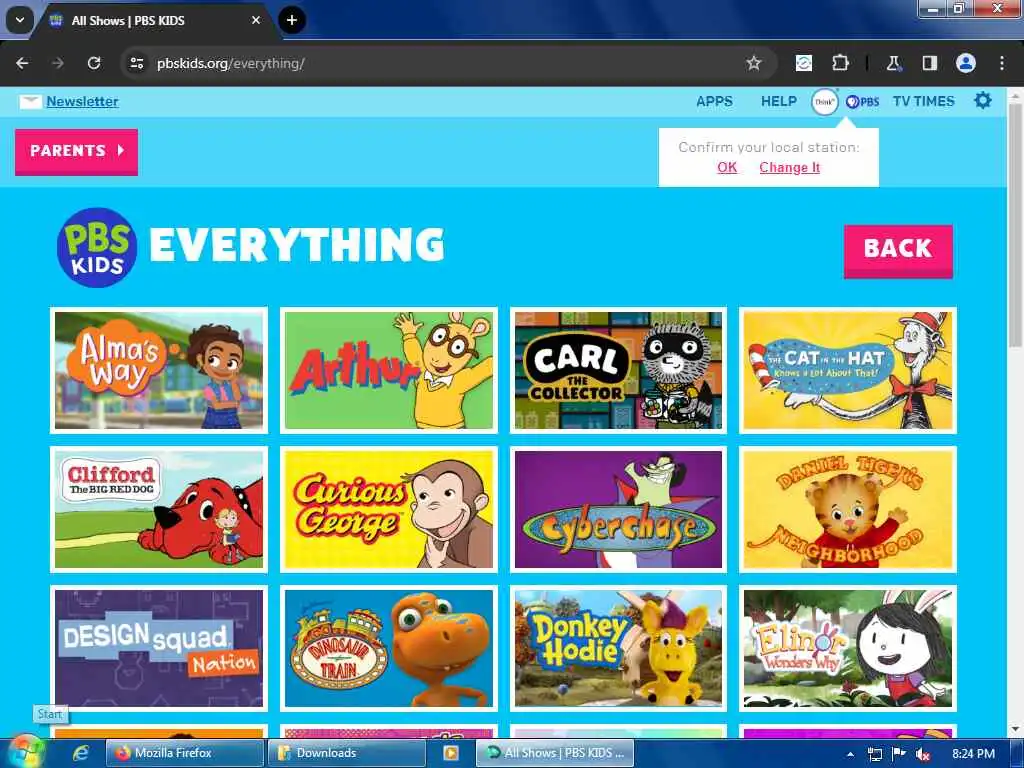The height and width of the screenshot is (768, 1024).
Task: Open a new browser tab
Action: (292, 20)
